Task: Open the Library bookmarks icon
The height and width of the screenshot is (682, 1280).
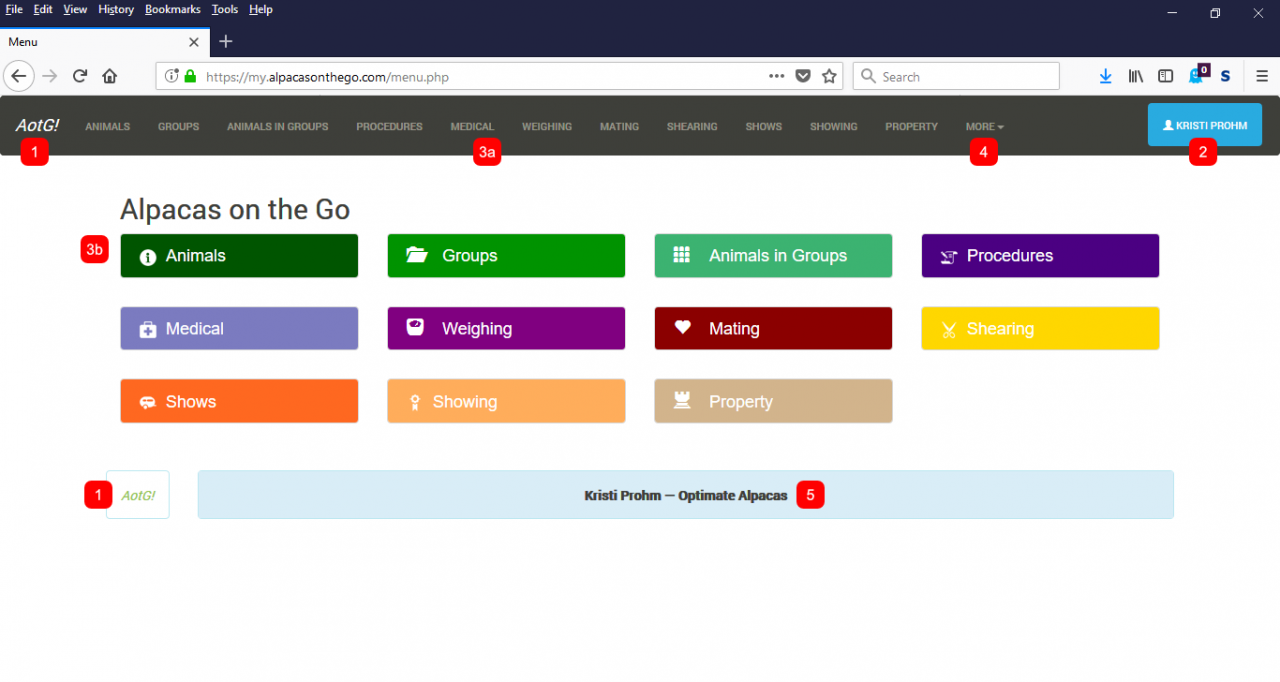Action: point(1136,76)
